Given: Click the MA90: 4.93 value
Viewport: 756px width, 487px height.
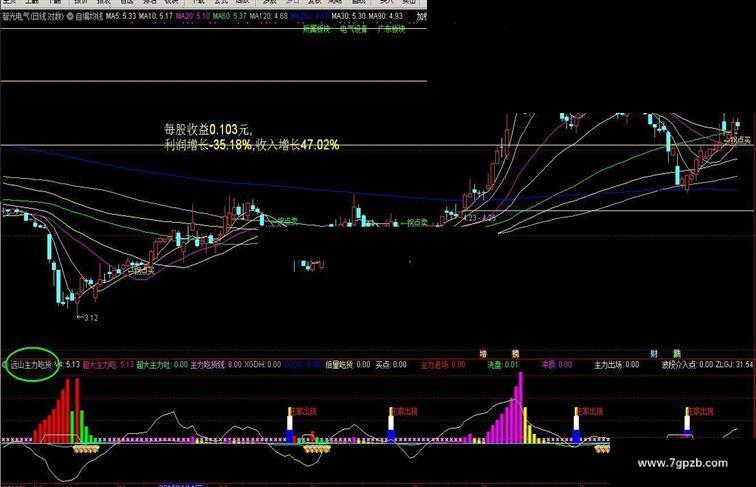Looking at the screenshot, I should point(385,16).
